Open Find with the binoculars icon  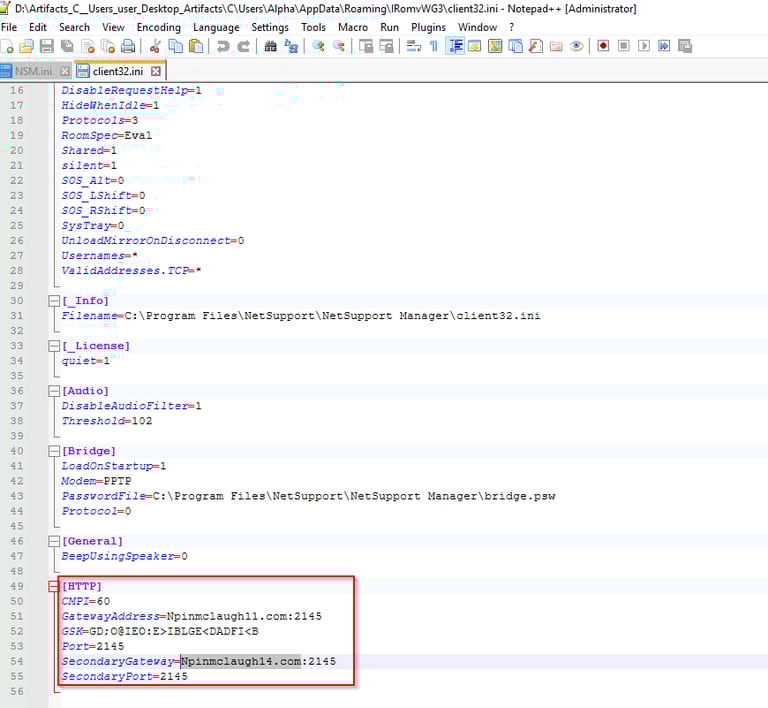[x=270, y=47]
